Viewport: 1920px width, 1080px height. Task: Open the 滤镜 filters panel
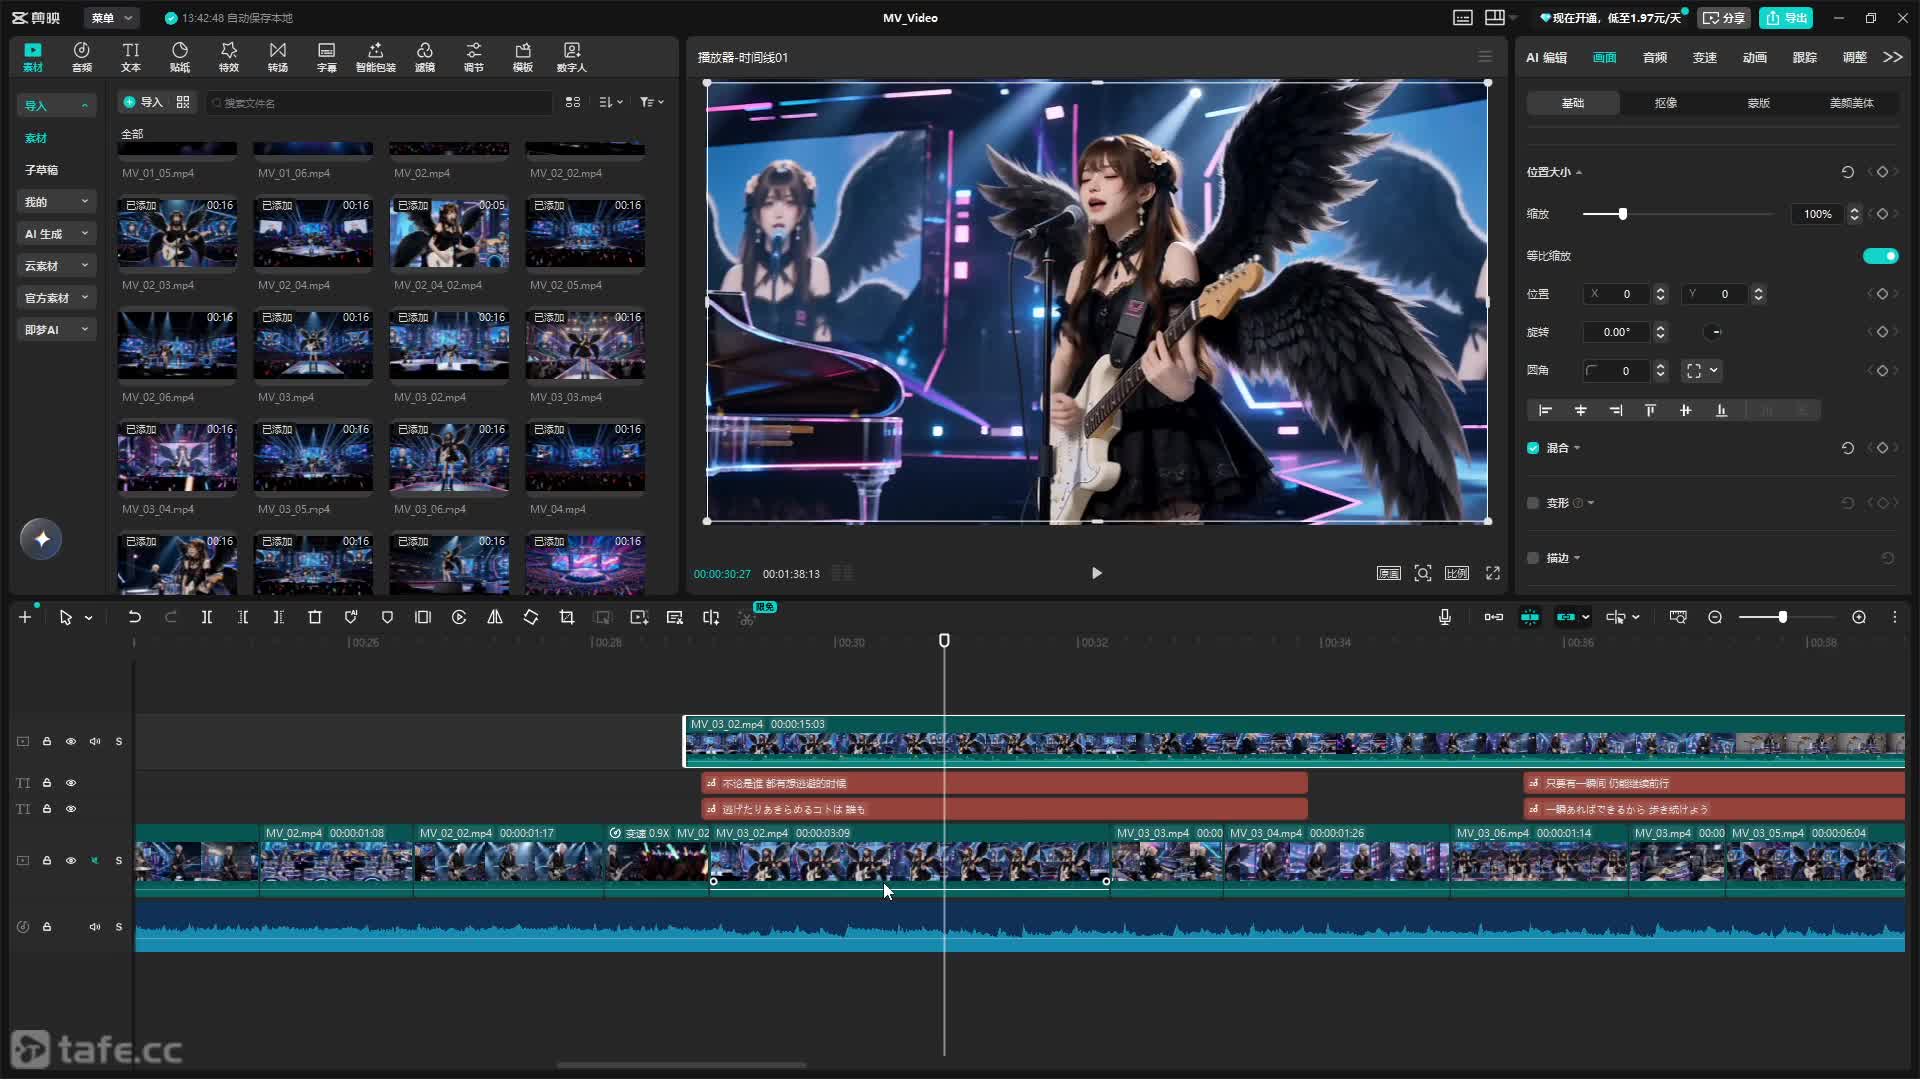pos(425,57)
